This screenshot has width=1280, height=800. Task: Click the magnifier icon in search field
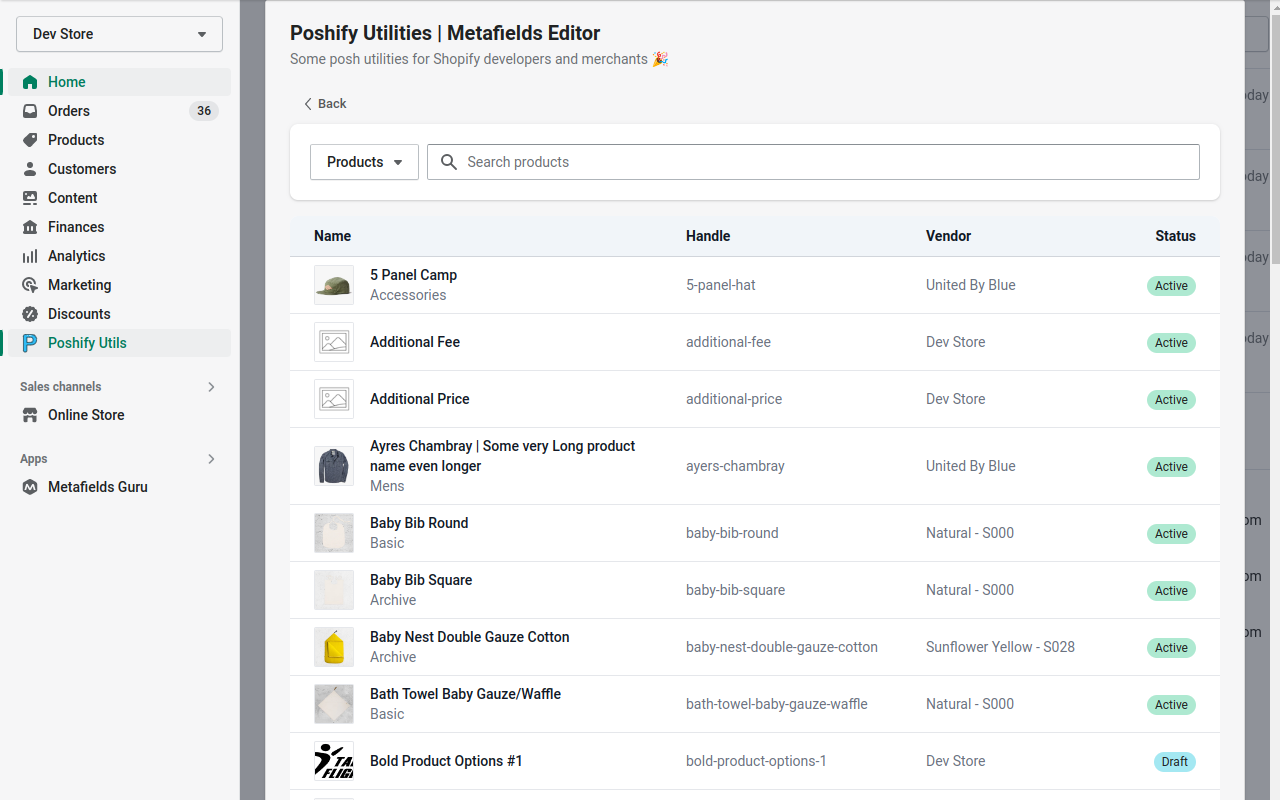pyautogui.click(x=449, y=162)
